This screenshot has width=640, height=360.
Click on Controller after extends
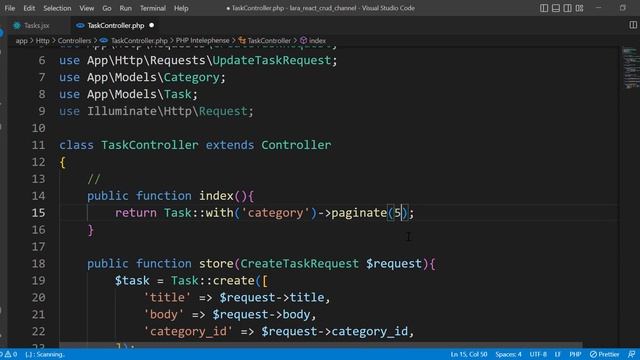pyautogui.click(x=296, y=145)
